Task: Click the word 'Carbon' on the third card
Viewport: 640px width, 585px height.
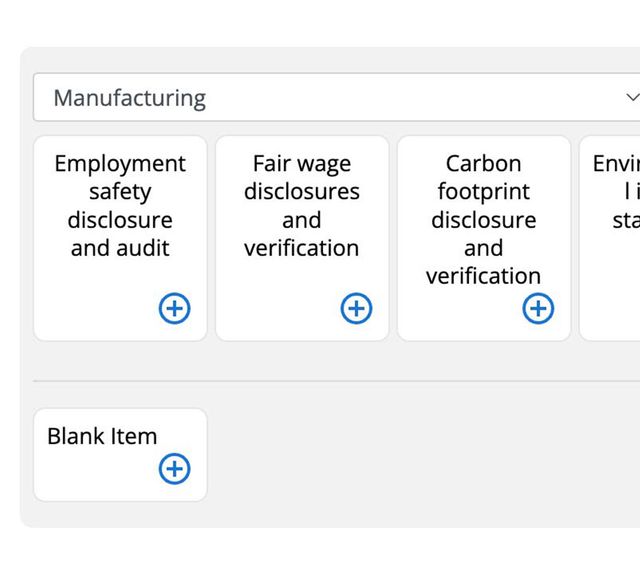Action: pos(484,163)
